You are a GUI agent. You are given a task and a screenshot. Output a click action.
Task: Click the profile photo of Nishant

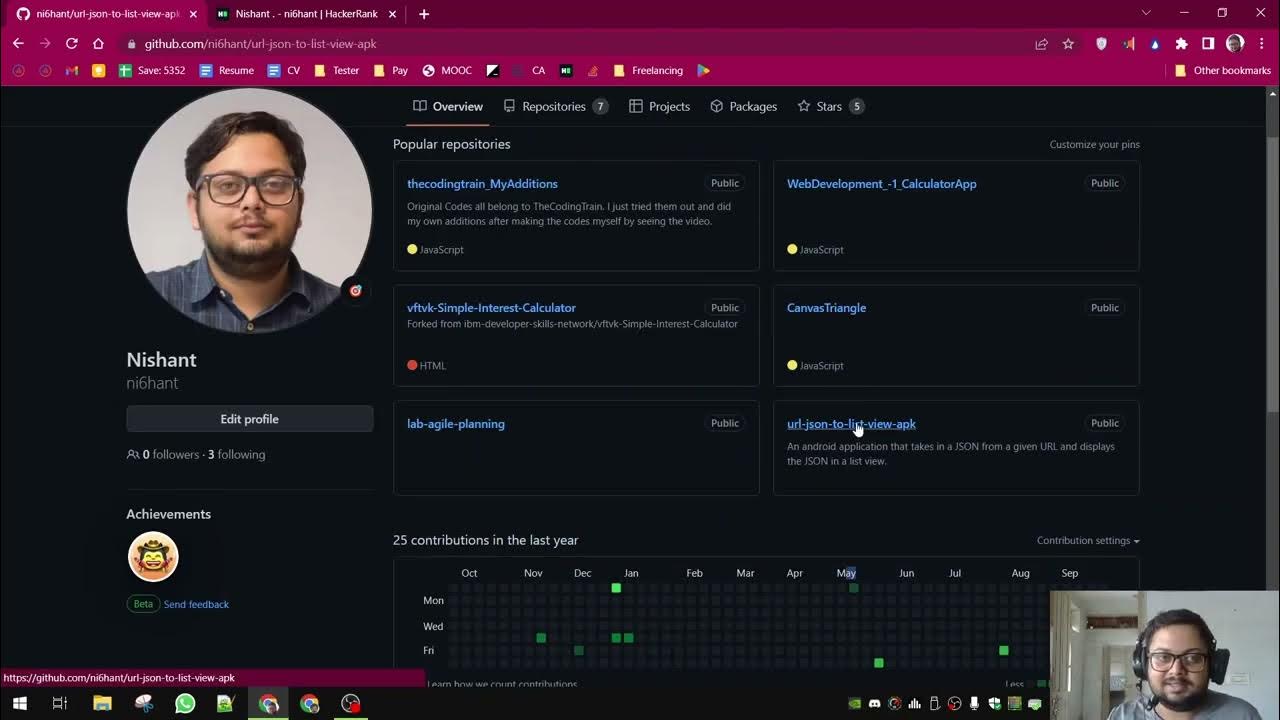tap(250, 210)
